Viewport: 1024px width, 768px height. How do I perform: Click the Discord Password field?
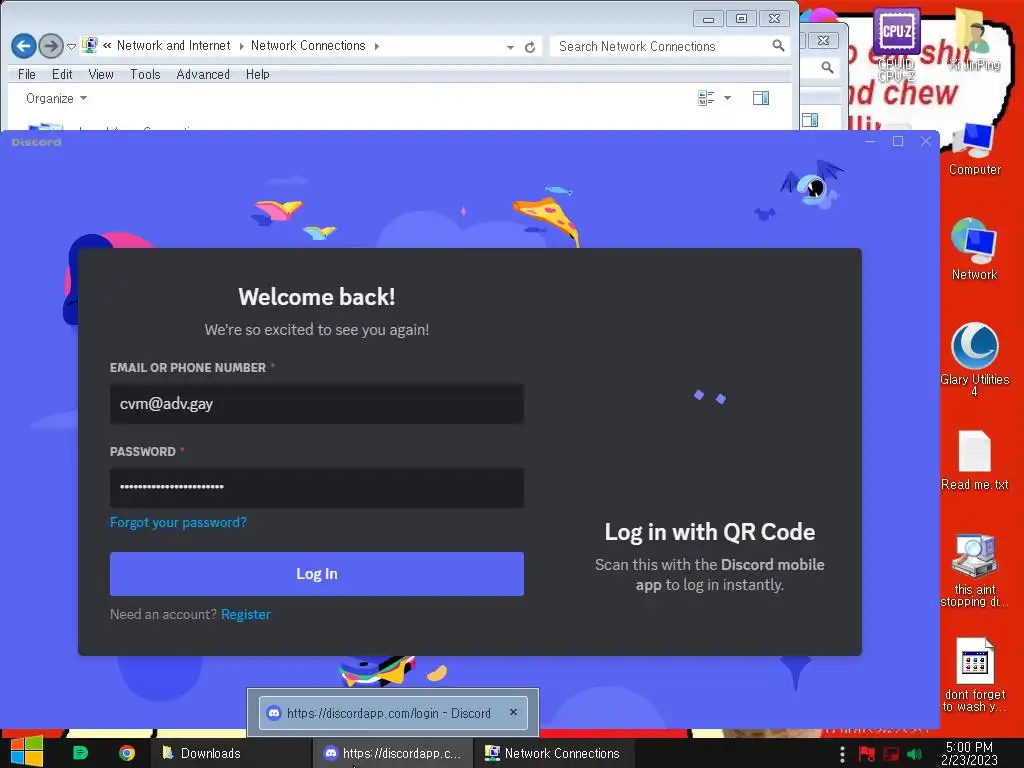click(x=317, y=487)
